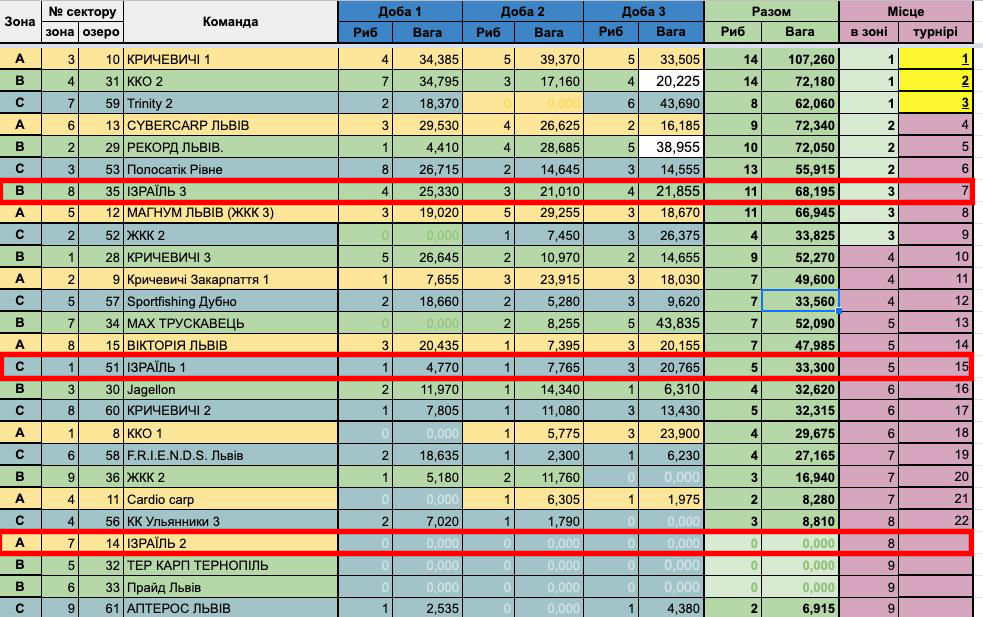The height and width of the screenshot is (617, 983).
Task: Select the 'РЕКОРД ЛЬВІВ.' team cell
Action: coord(231,147)
